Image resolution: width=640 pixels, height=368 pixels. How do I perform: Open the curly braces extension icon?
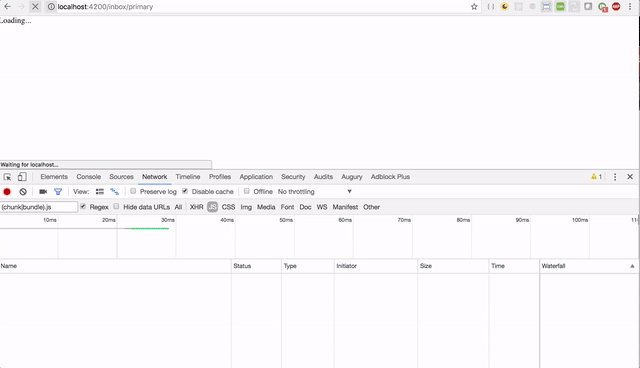pos(491,7)
